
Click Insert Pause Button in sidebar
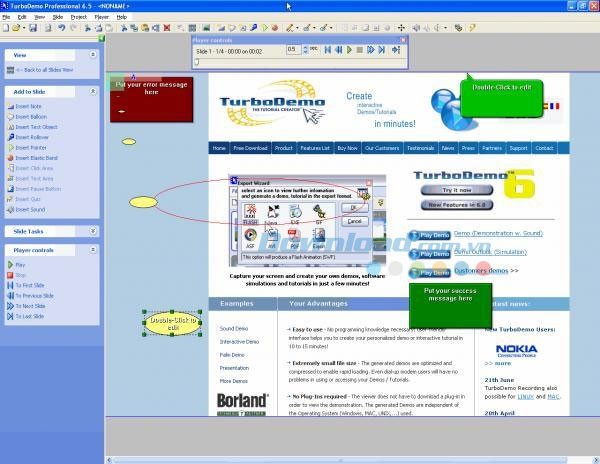coord(34,189)
